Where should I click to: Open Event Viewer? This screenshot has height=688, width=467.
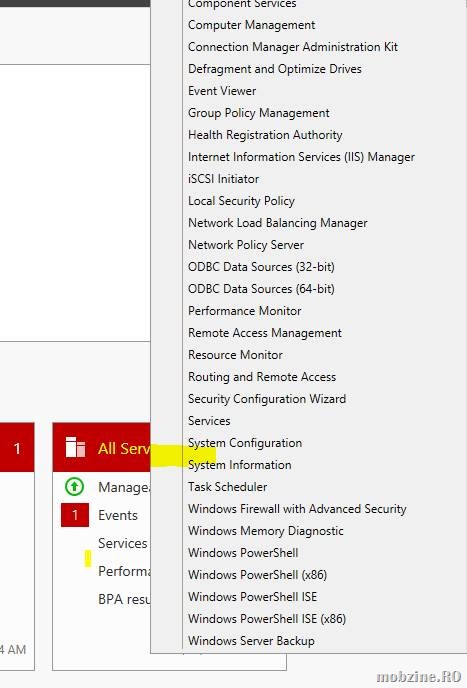tap(222, 91)
